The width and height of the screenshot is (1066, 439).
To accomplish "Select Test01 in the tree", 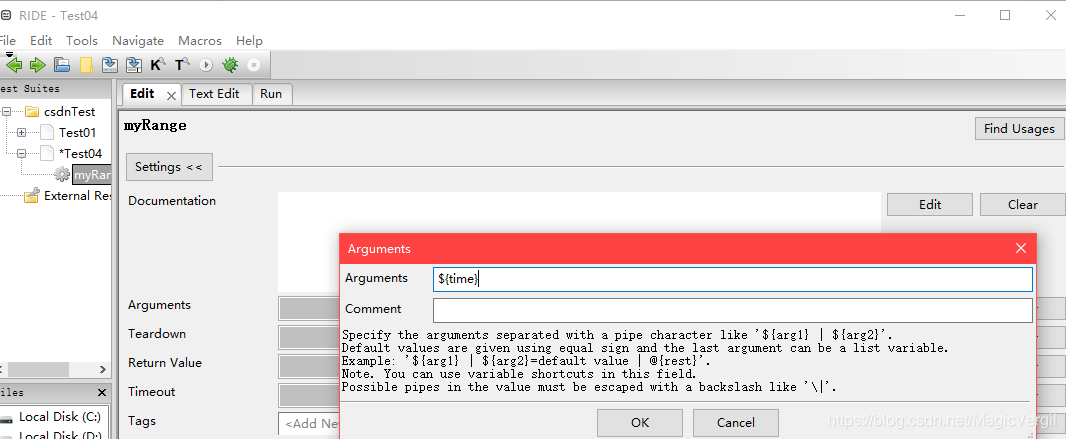I will point(78,133).
